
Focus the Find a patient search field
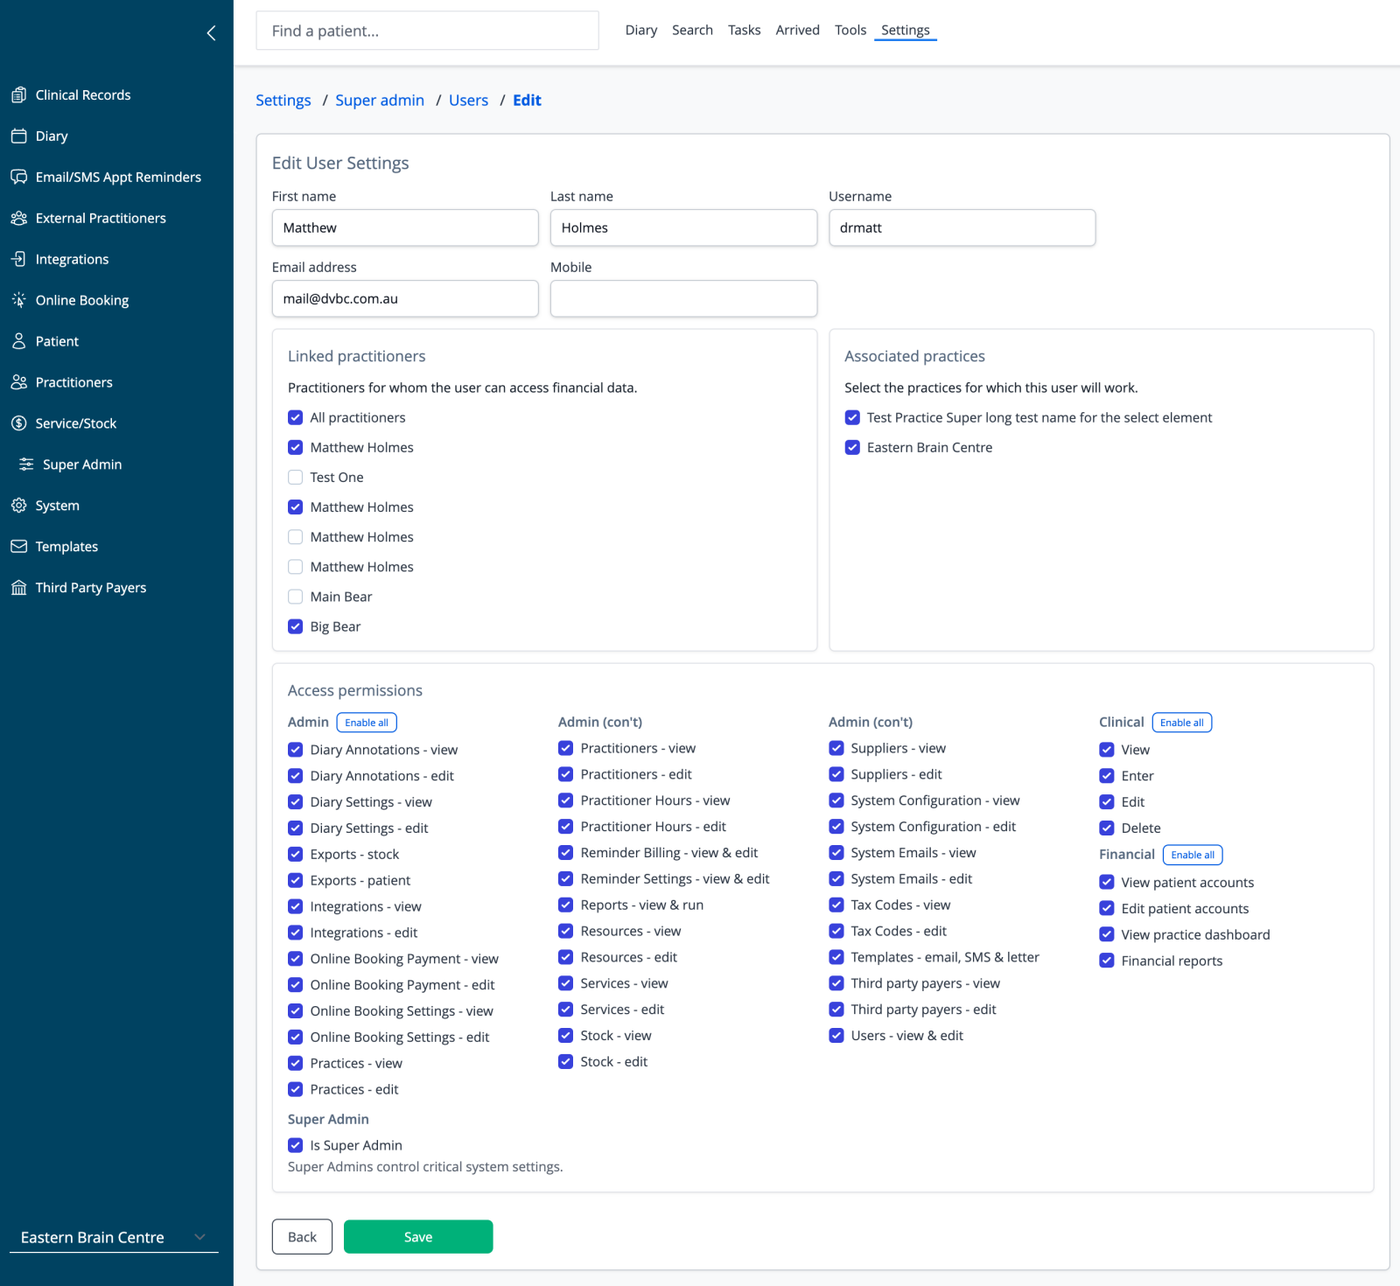pyautogui.click(x=428, y=31)
